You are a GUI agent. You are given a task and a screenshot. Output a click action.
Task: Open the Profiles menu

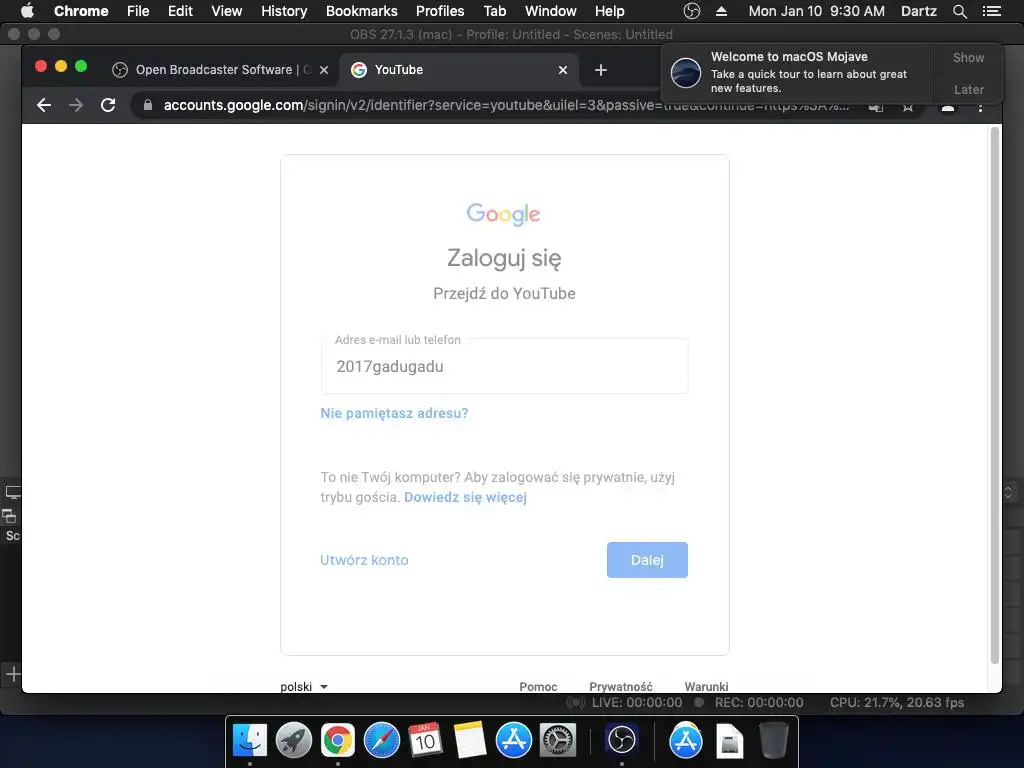[x=440, y=11]
